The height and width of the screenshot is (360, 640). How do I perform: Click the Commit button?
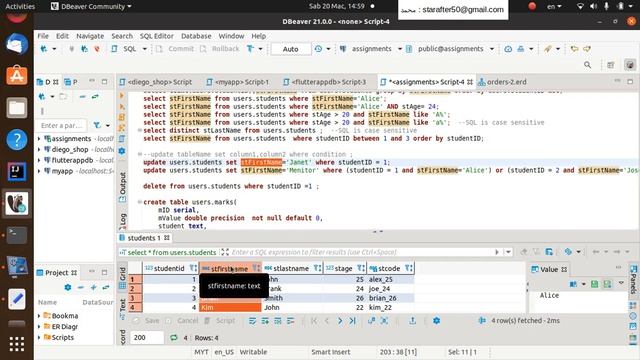click(x=176, y=49)
